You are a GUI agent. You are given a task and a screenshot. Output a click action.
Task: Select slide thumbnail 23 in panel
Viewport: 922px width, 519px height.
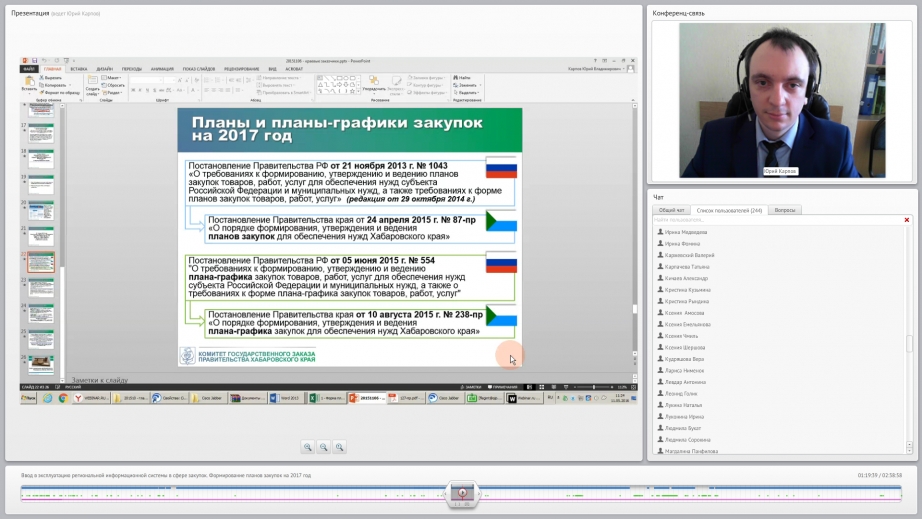[x=41, y=288]
